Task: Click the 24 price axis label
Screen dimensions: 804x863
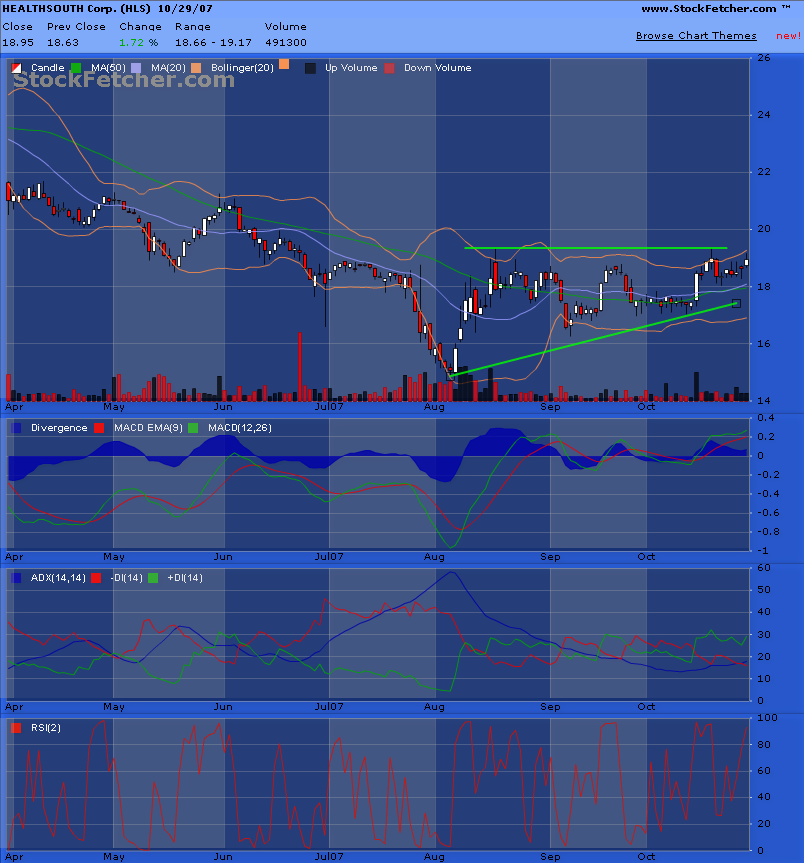Action: coord(763,115)
